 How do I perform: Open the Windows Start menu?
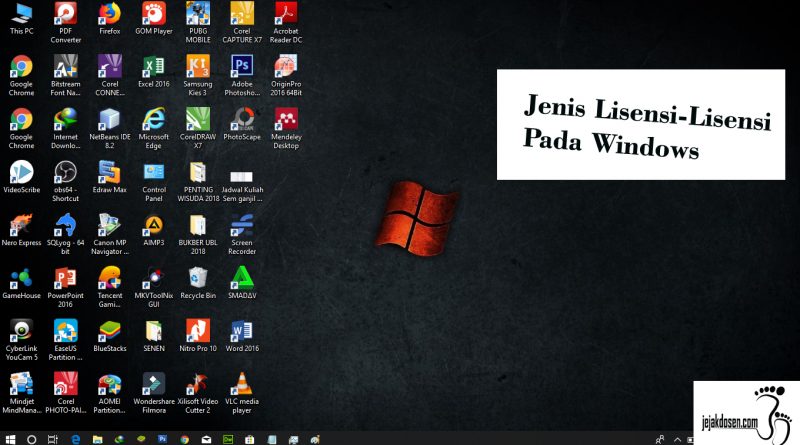click(x=10, y=439)
